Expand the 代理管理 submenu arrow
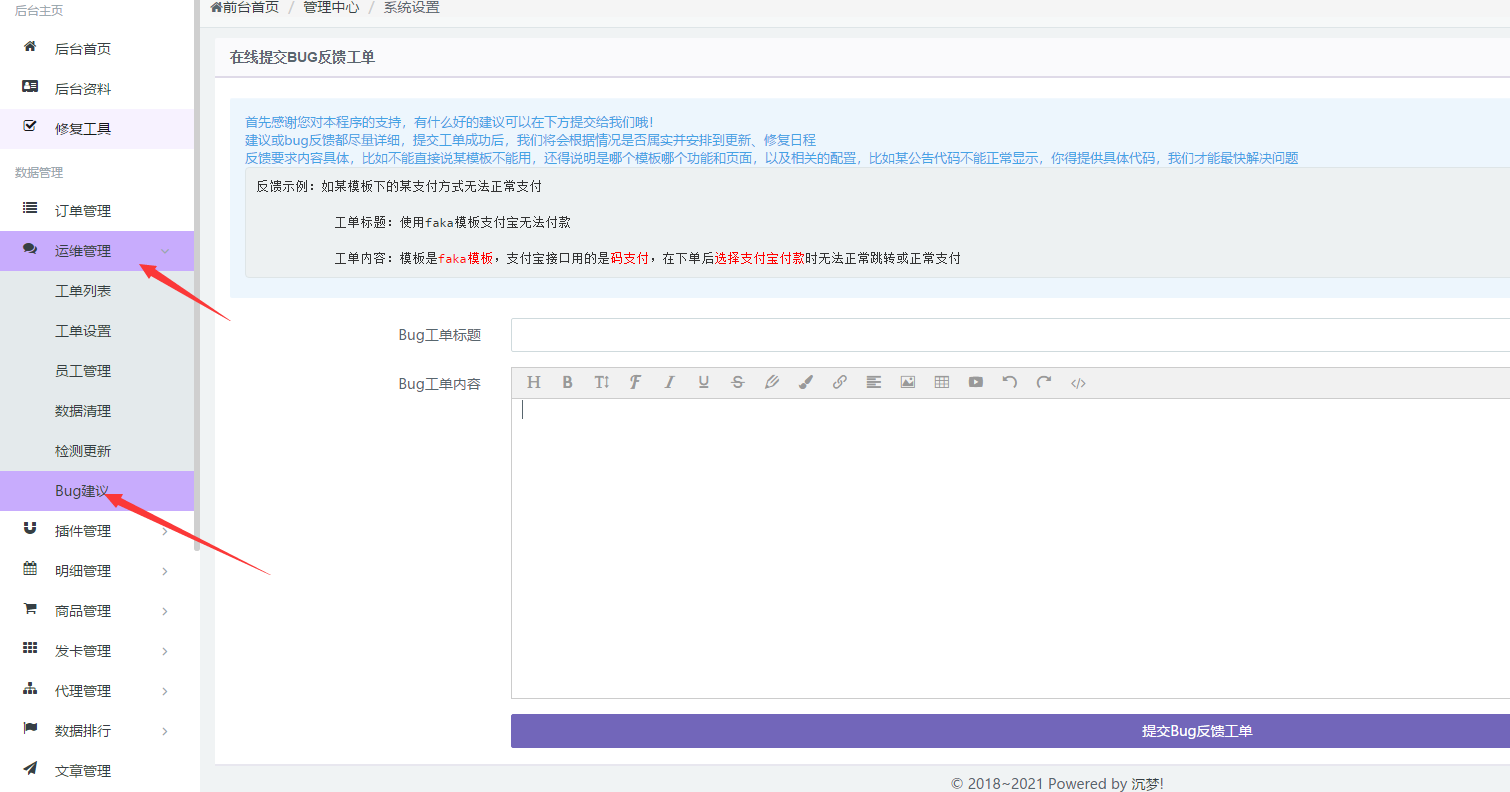The width and height of the screenshot is (1510, 792). 165,691
